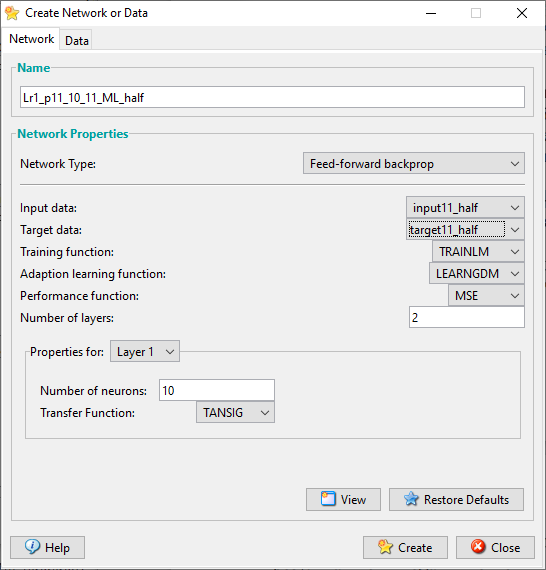
Task: Click the app star icon in the title bar
Action: click(12, 13)
